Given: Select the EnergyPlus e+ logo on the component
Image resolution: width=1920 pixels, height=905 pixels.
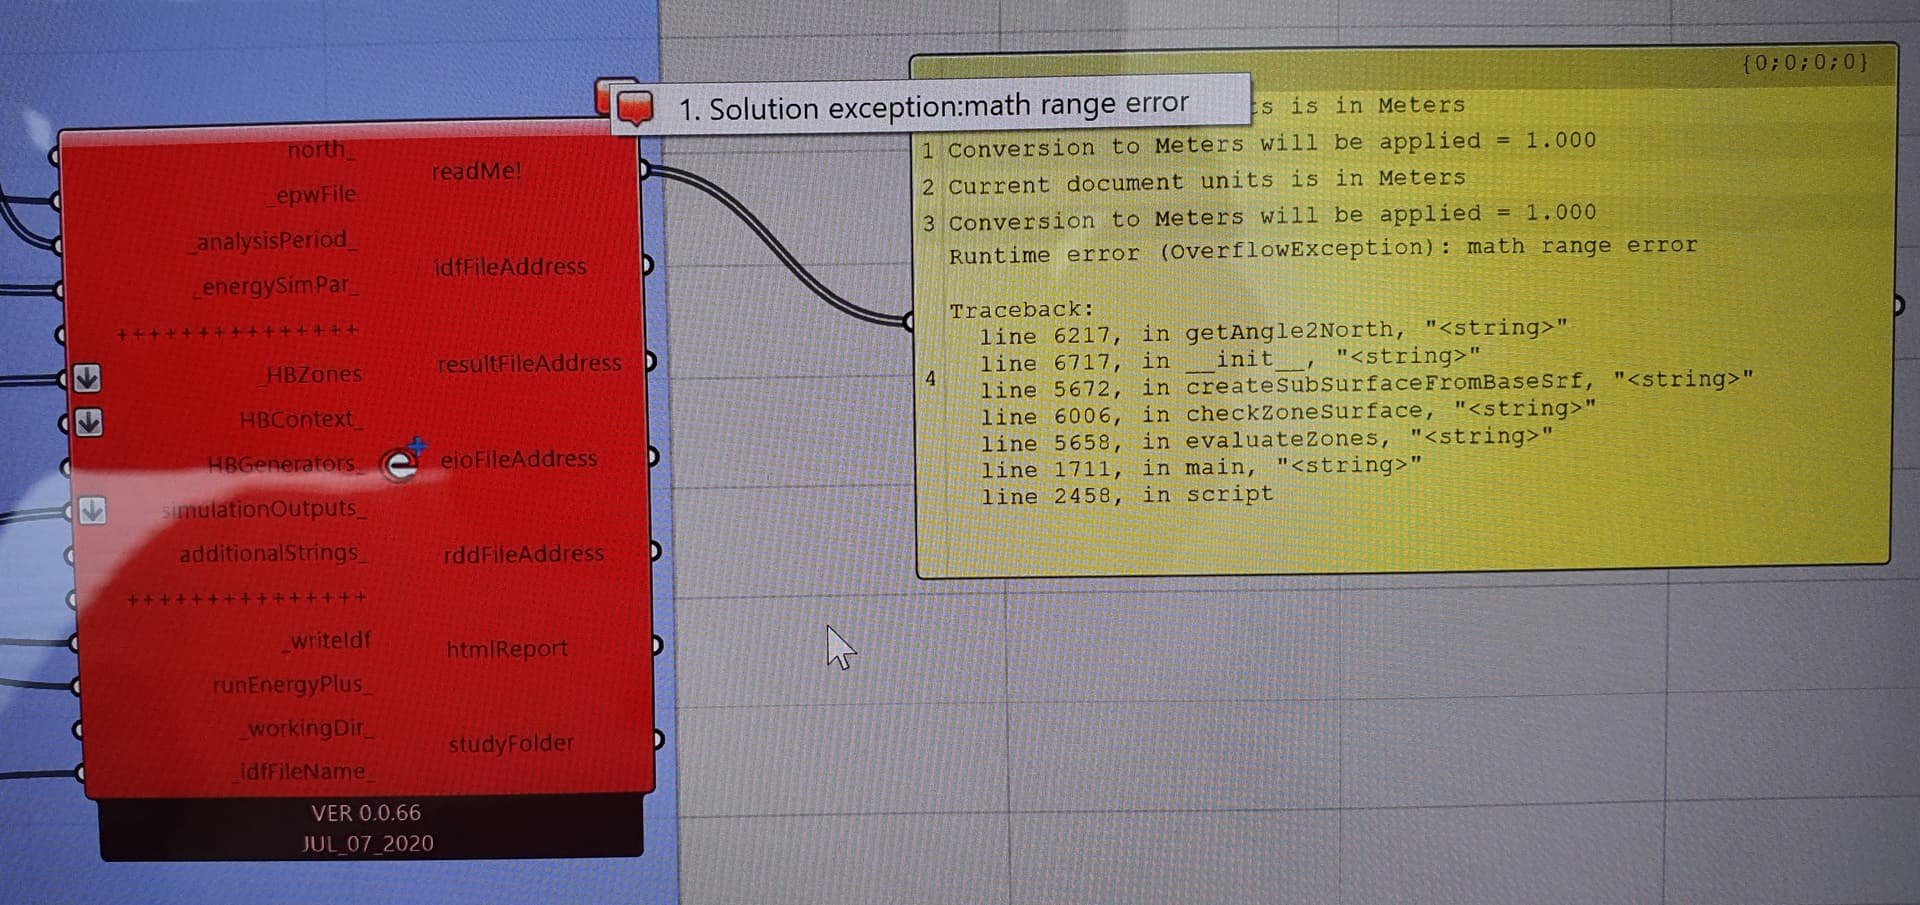Looking at the screenshot, I should [400, 461].
